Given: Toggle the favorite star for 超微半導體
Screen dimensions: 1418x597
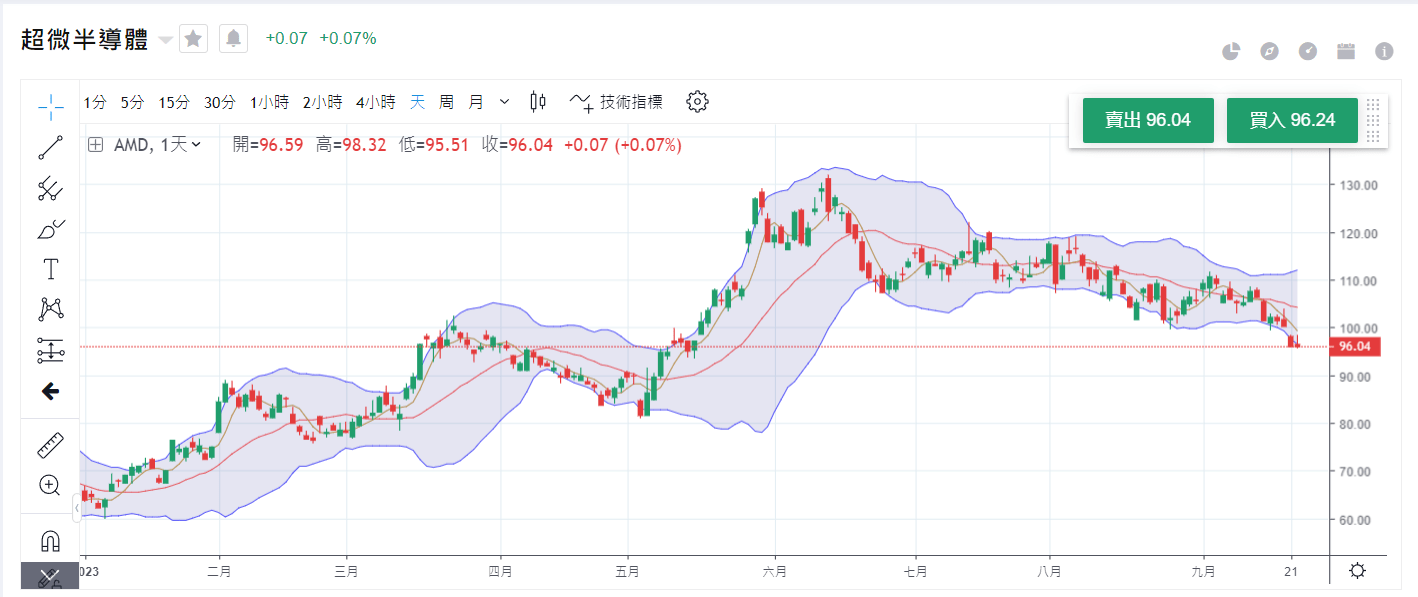Looking at the screenshot, I should coord(194,39).
